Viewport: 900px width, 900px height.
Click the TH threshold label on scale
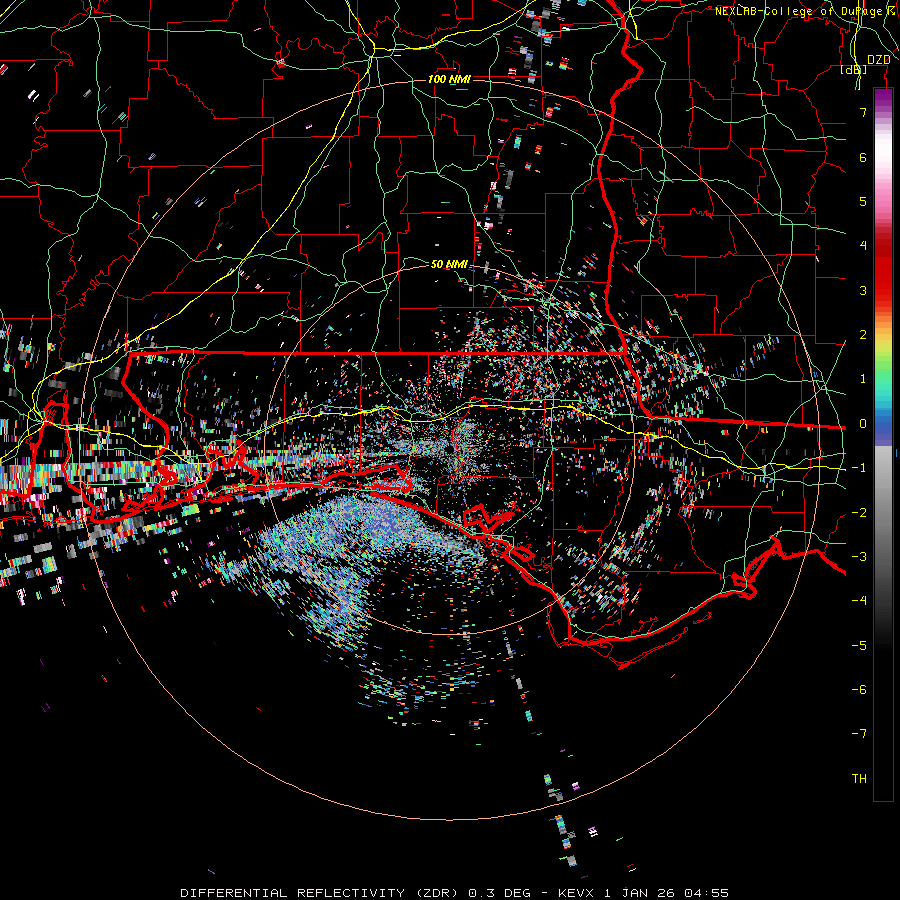click(859, 779)
